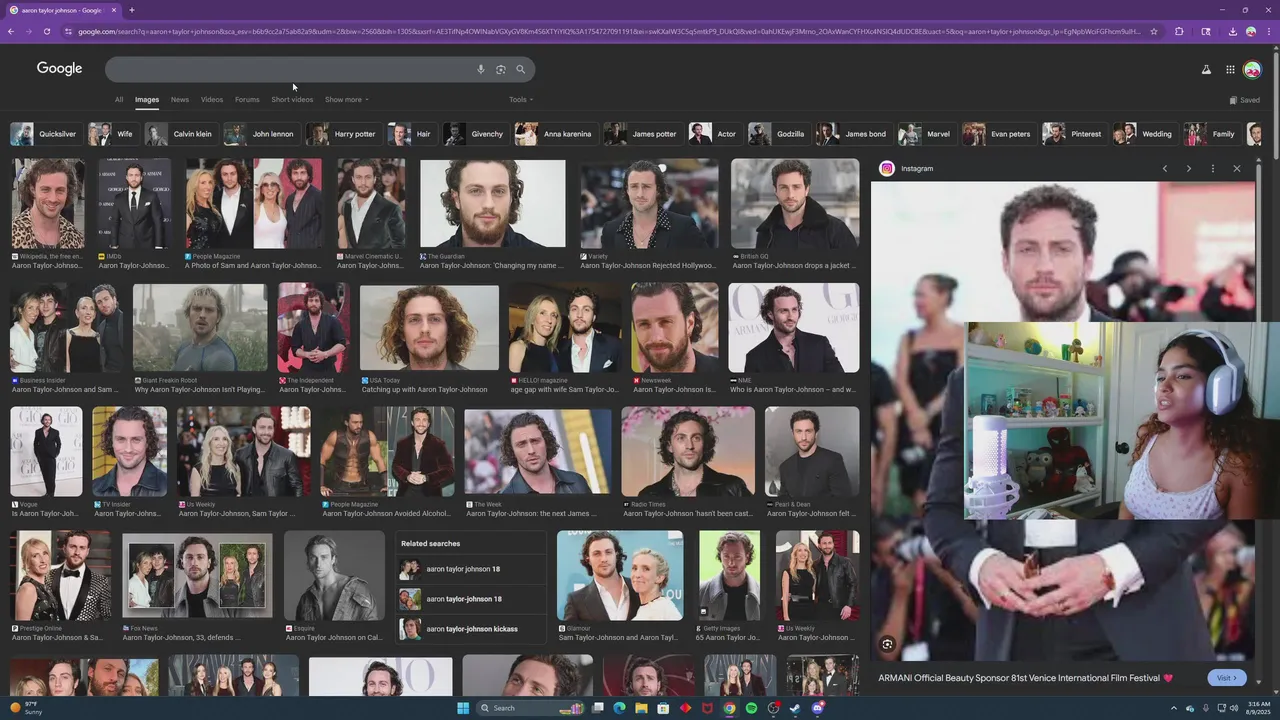This screenshot has width=1280, height=720.
Task: Bookmark this page with the star icon
Action: 1154,31
